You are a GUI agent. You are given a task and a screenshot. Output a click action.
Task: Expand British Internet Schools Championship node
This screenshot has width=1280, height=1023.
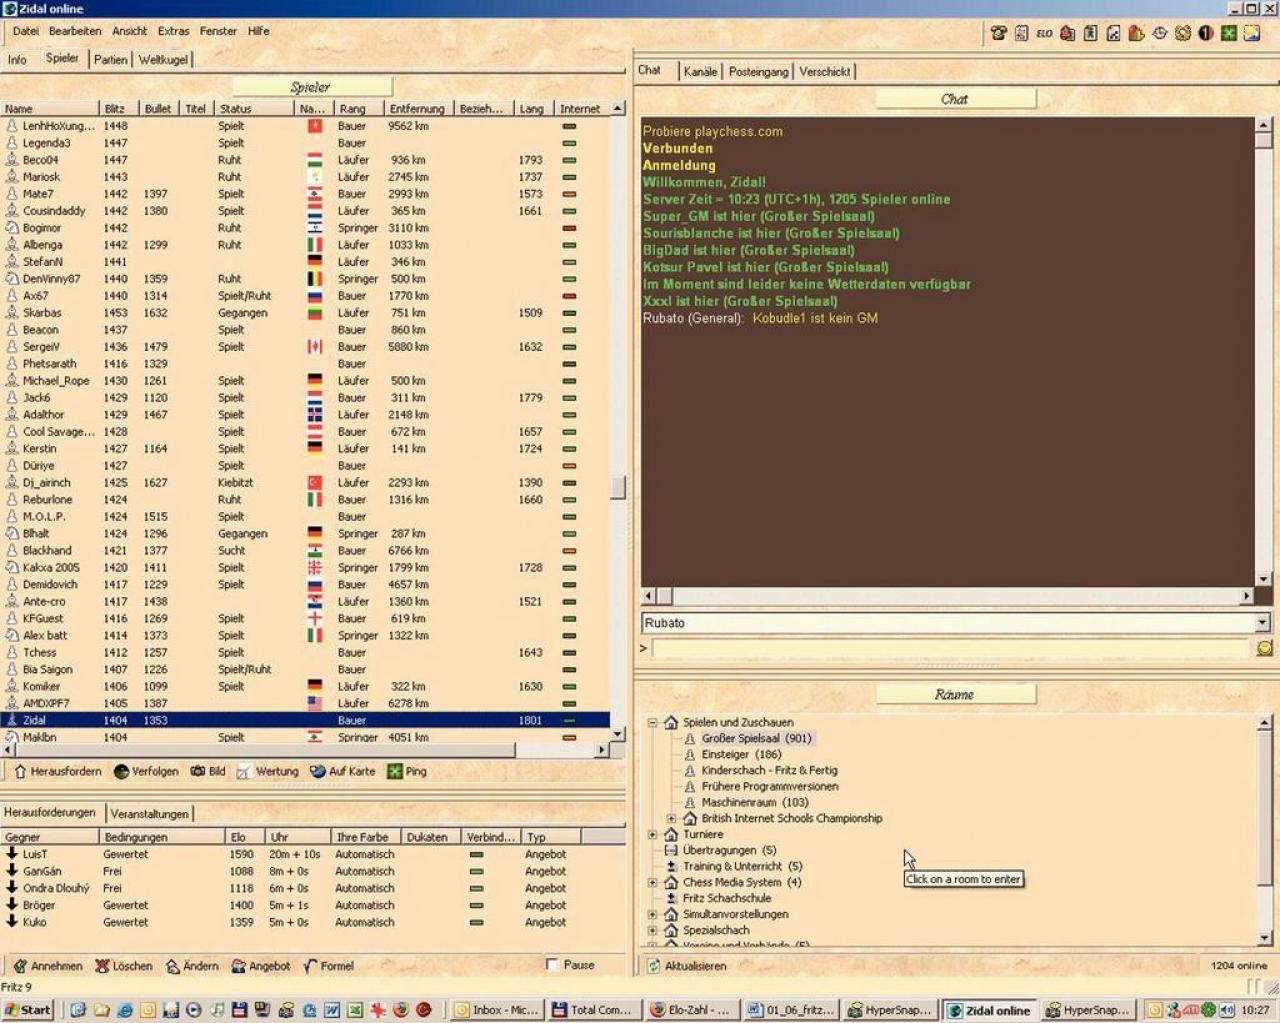[671, 818]
